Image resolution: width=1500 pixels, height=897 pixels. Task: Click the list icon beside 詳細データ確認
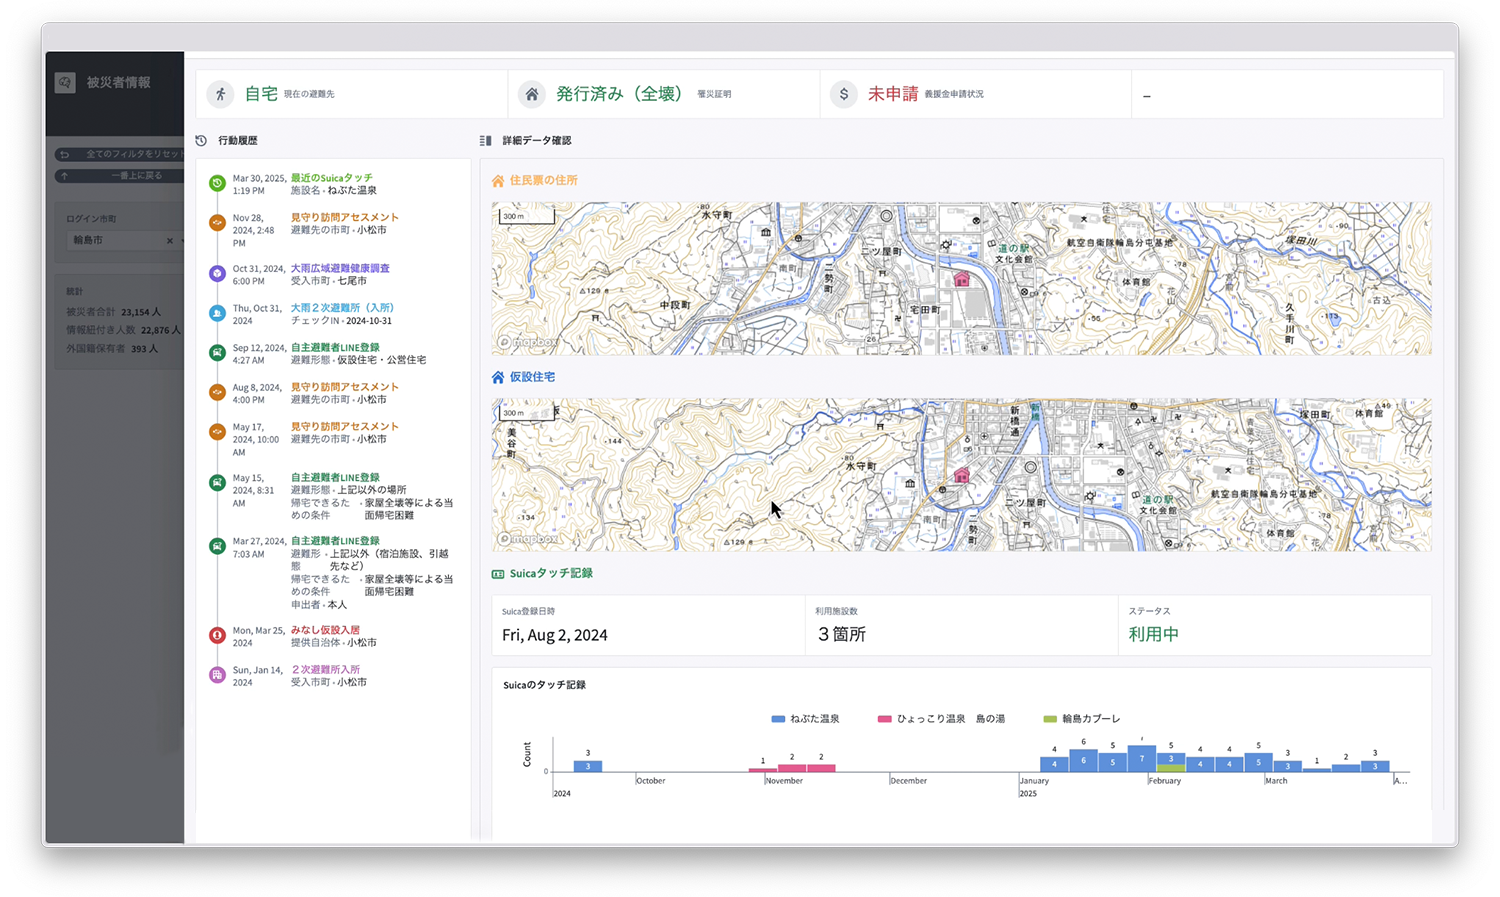coord(486,141)
